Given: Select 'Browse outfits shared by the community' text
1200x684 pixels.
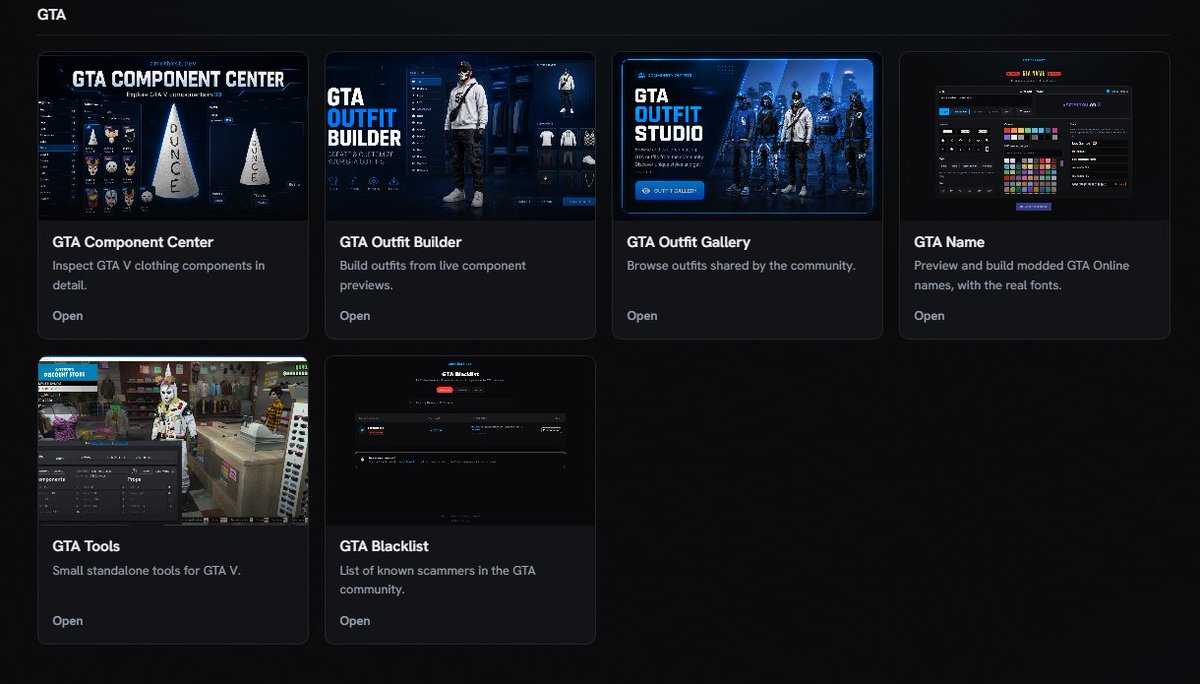Looking at the screenshot, I should [741, 266].
